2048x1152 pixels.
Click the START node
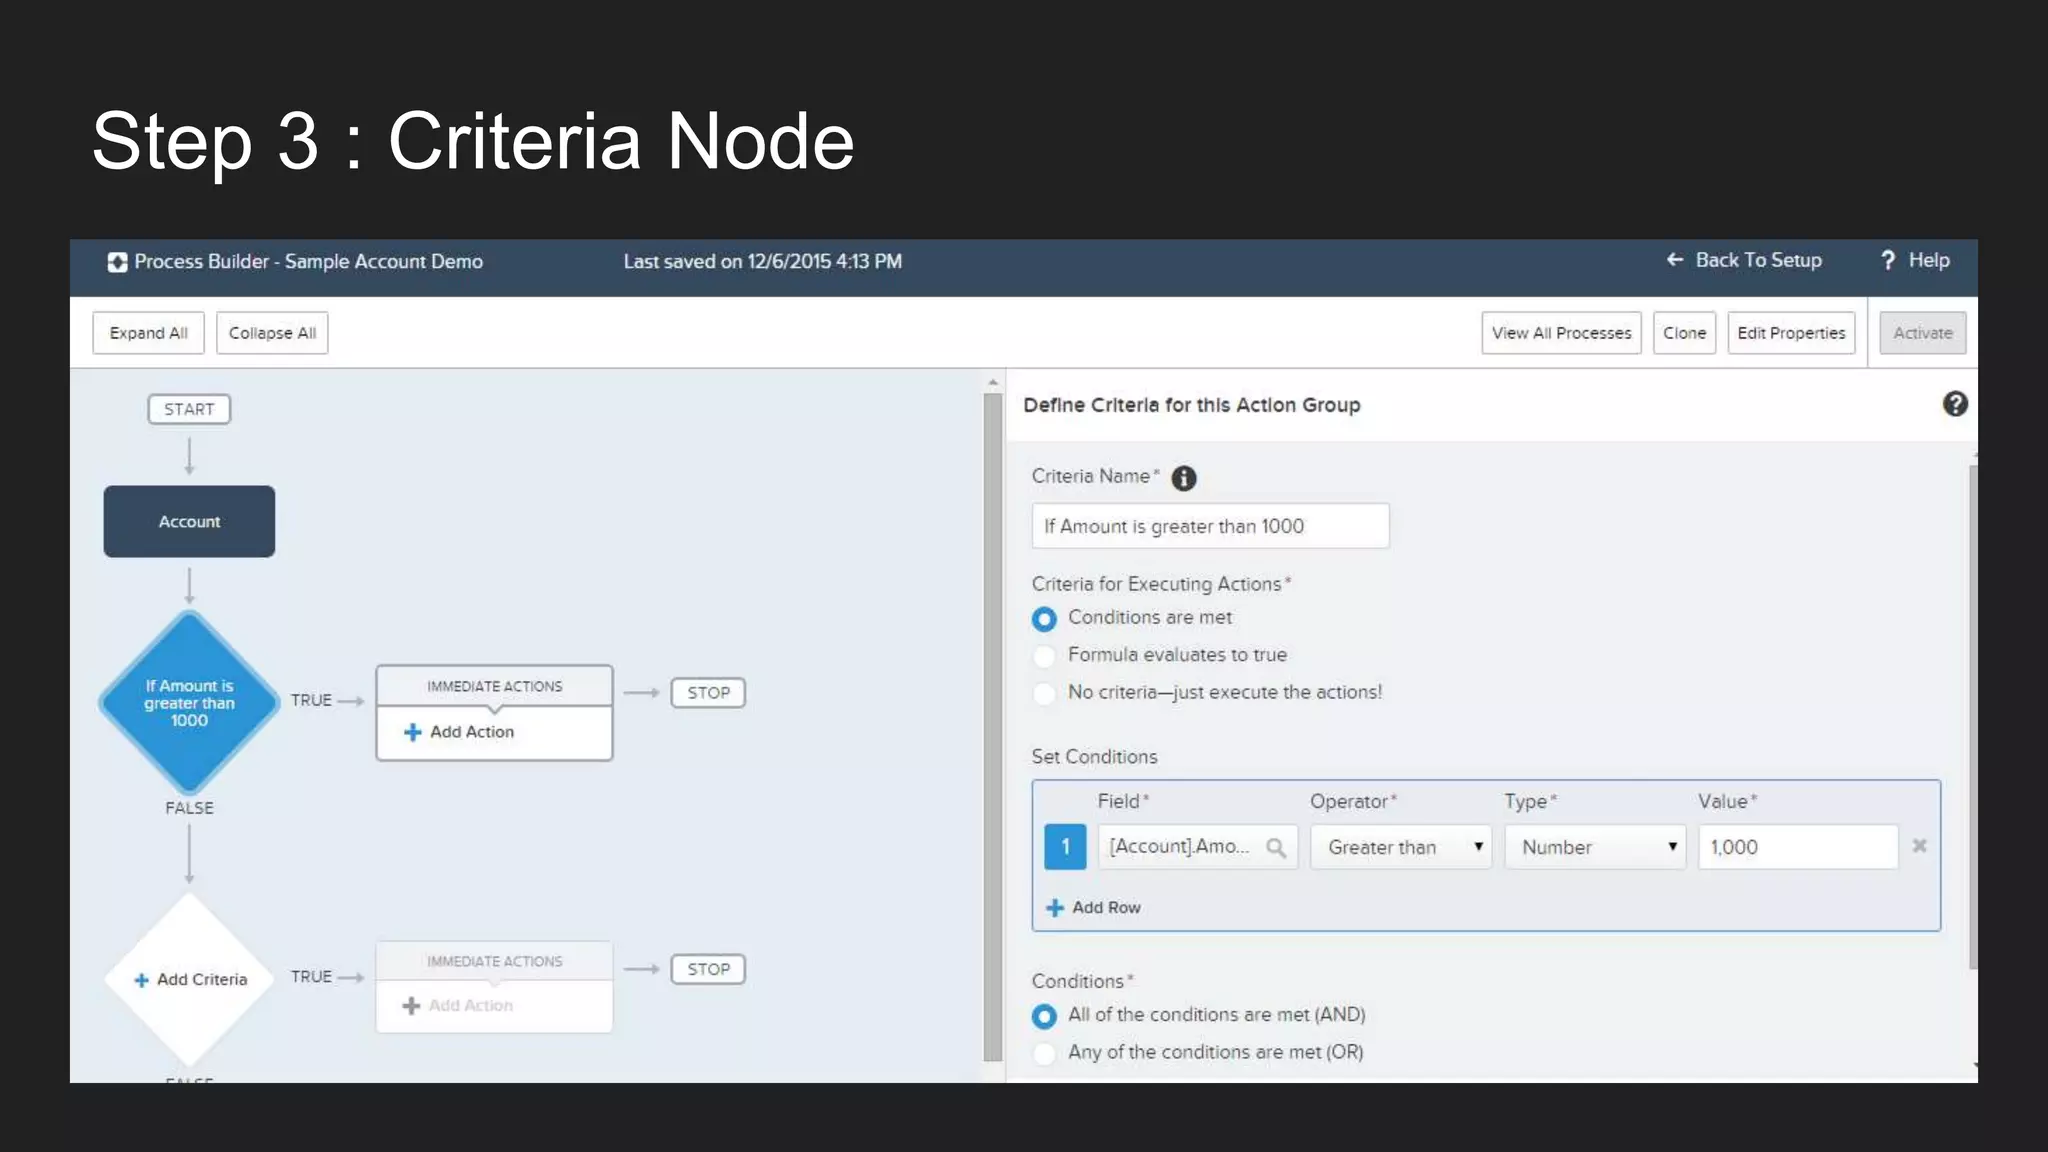(x=189, y=409)
